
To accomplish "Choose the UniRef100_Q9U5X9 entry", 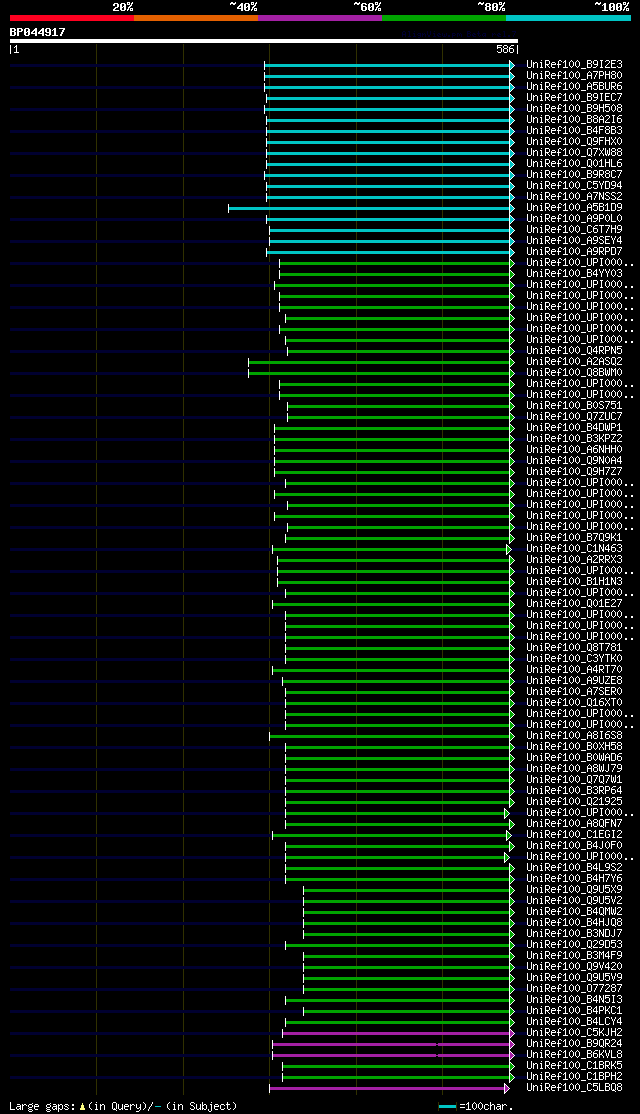I will [574, 890].
